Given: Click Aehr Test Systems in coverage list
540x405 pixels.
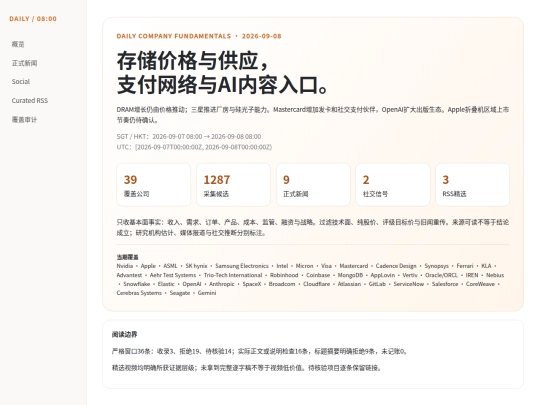Looking at the screenshot, I should 173,275.
